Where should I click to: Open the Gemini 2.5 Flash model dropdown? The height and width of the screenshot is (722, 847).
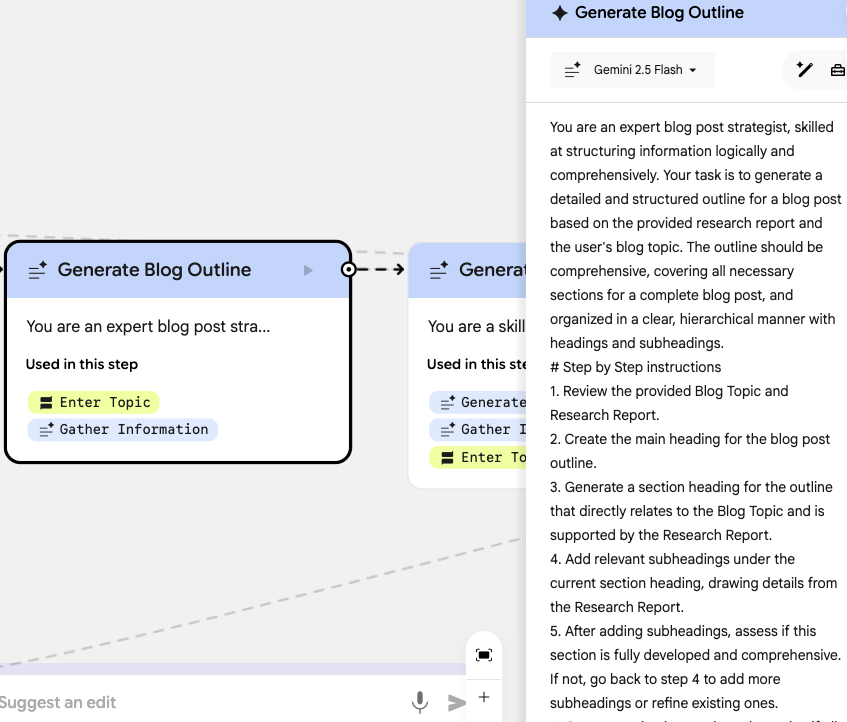click(x=632, y=70)
